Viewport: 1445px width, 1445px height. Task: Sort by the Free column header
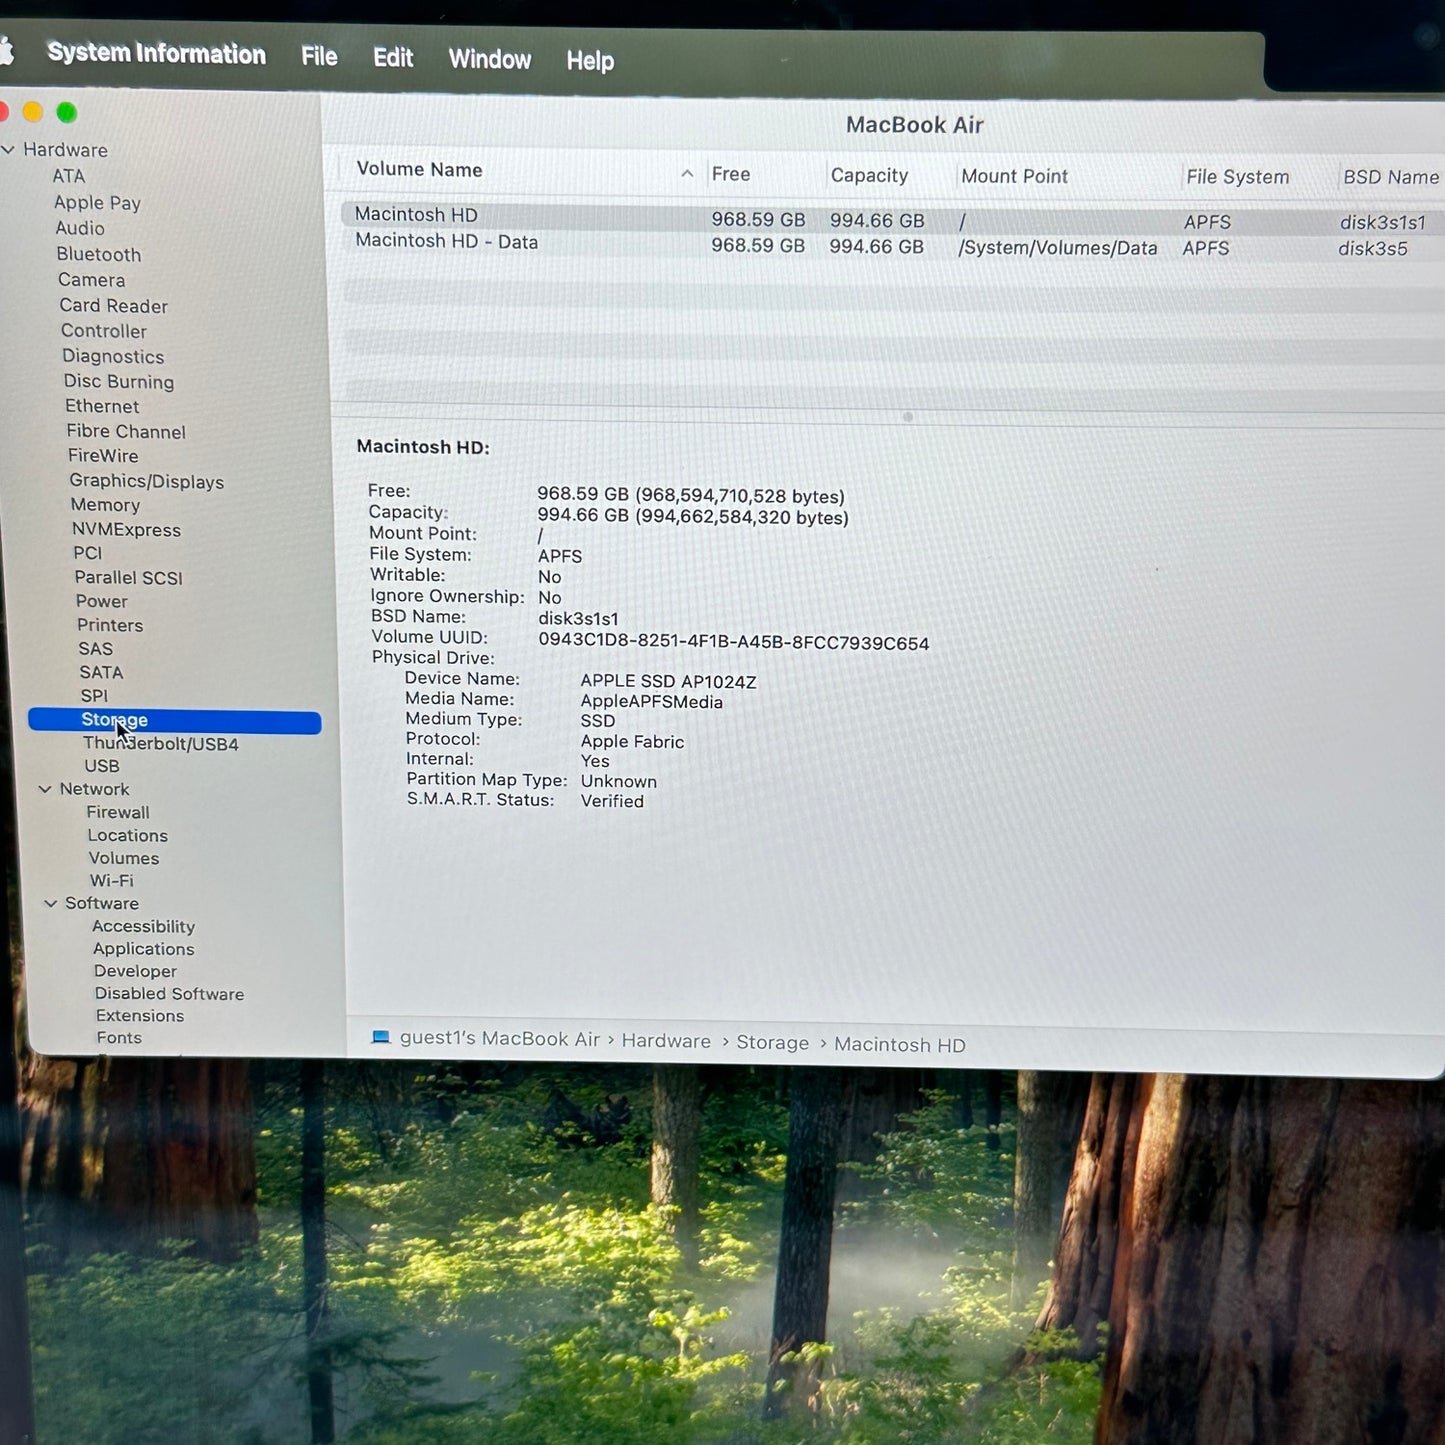731,174
